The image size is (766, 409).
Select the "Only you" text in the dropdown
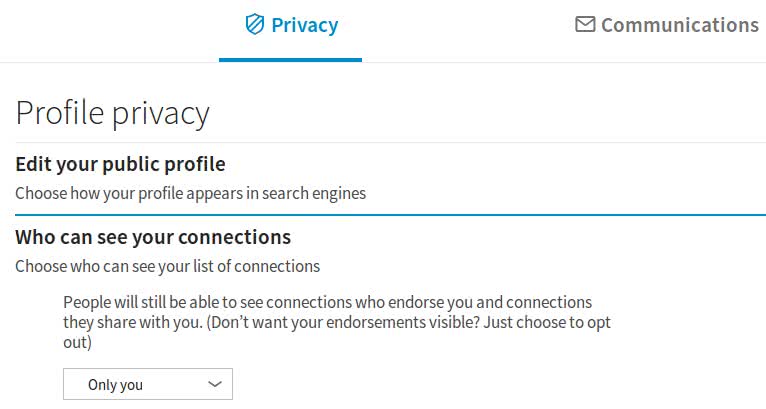(115, 385)
